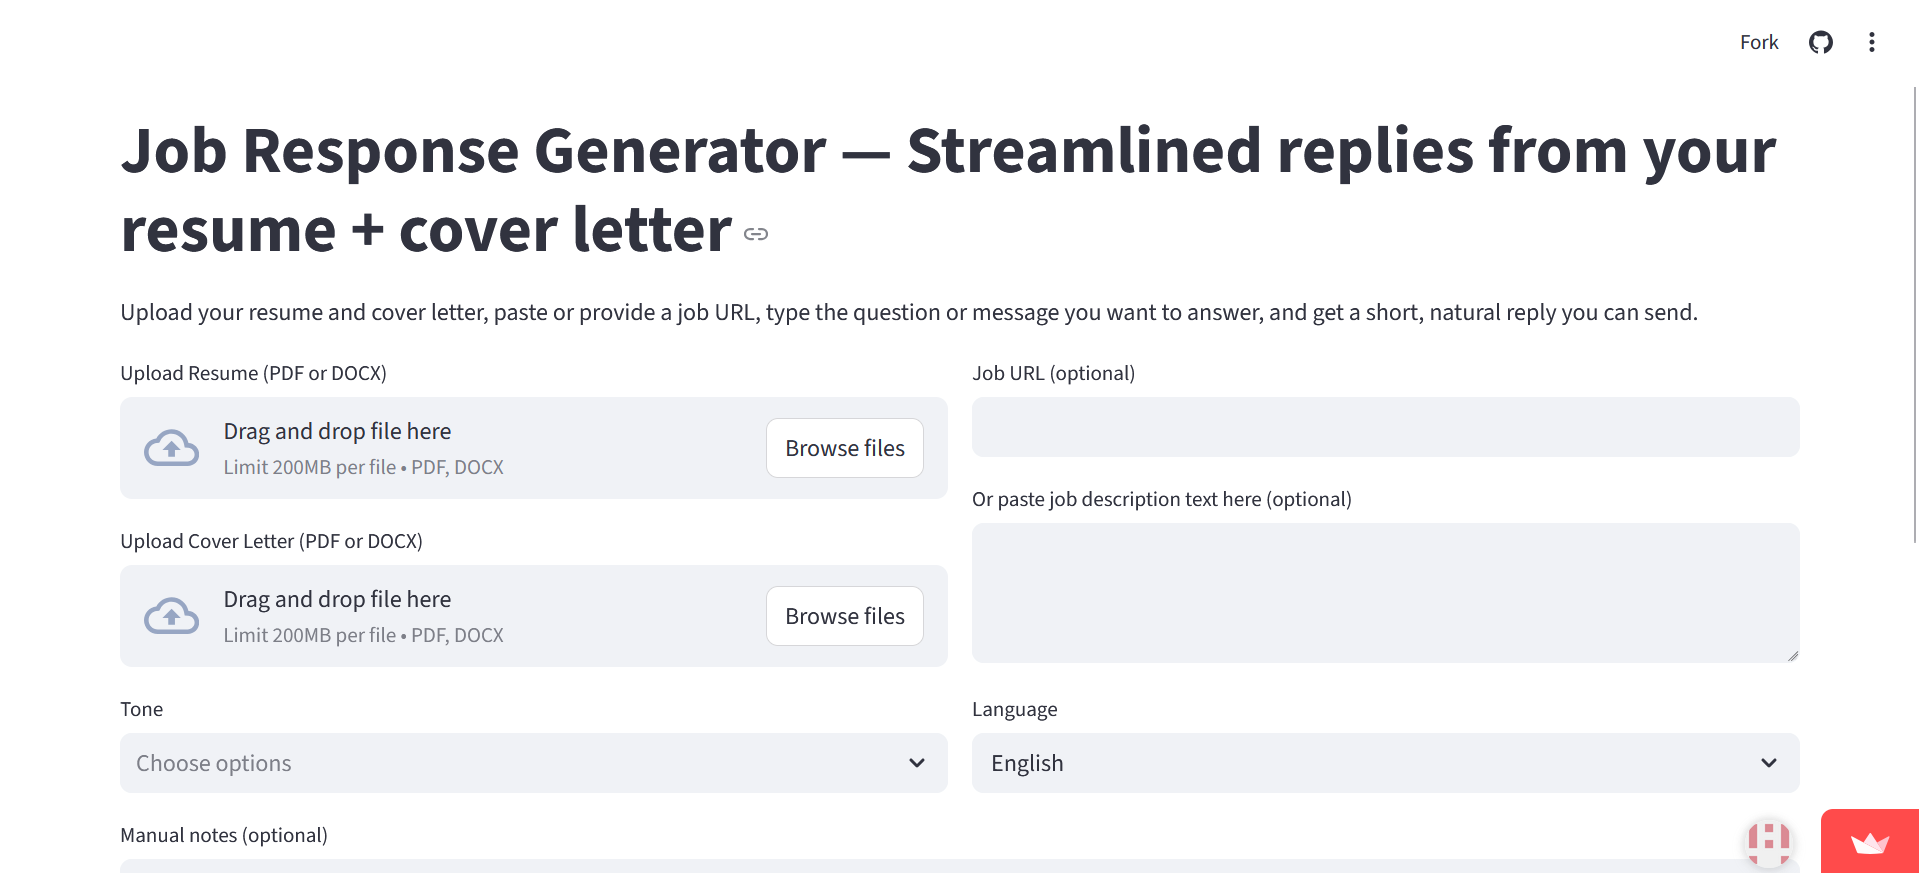Click the cover letter upload cloud icon

click(x=172, y=616)
